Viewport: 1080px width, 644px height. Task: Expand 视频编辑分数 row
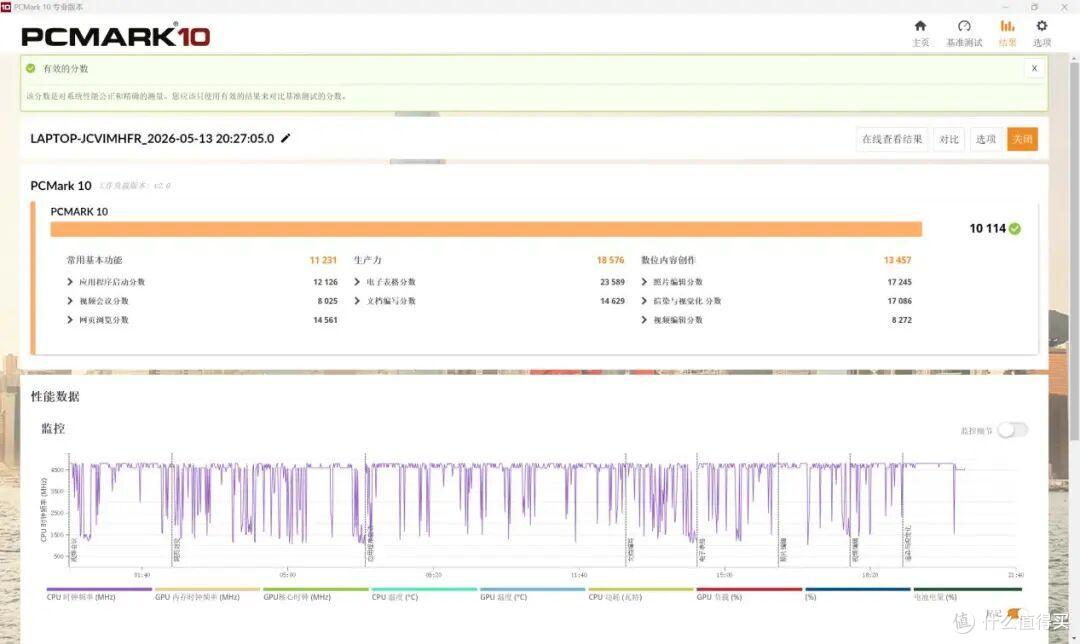(x=644, y=320)
